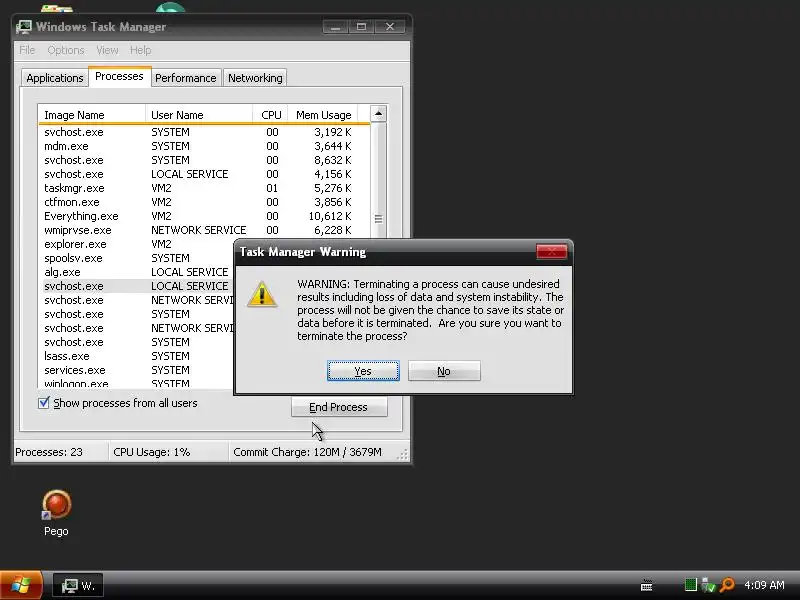Image resolution: width=800 pixels, height=600 pixels.
Task: Open the File menu
Action: (x=27, y=50)
